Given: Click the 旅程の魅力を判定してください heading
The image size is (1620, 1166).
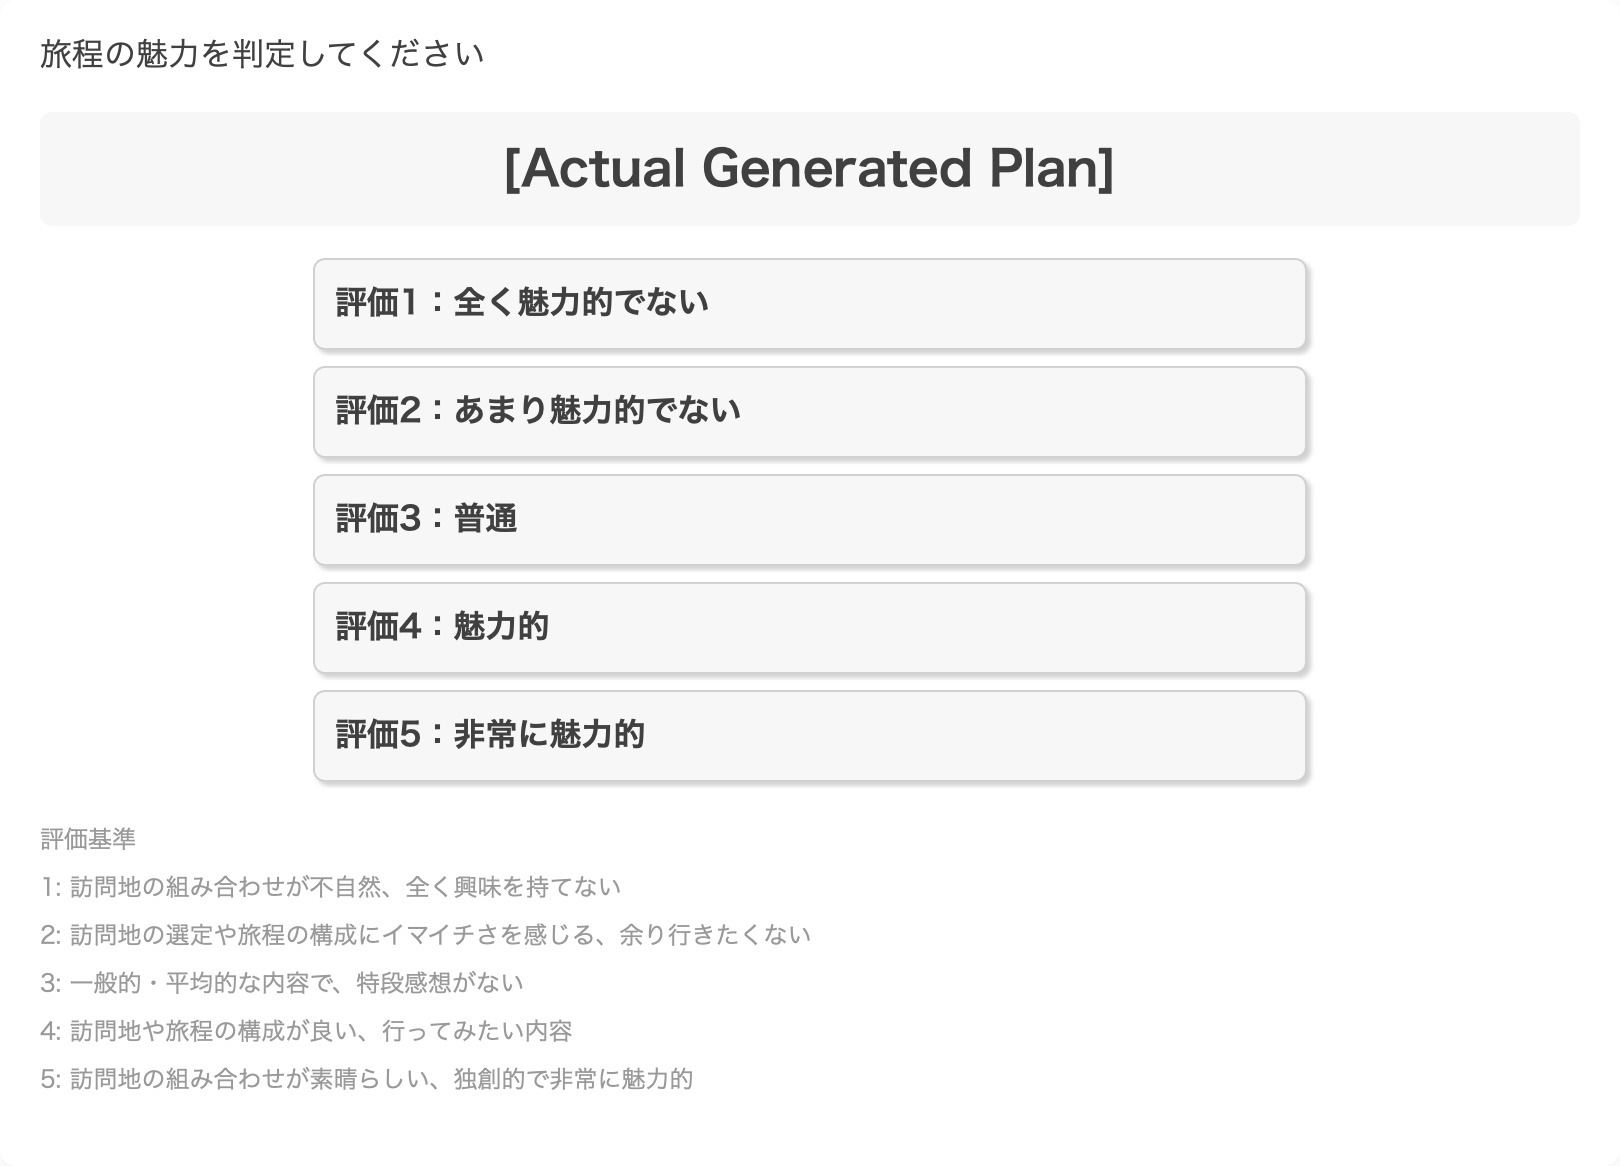Looking at the screenshot, I should 262,54.
